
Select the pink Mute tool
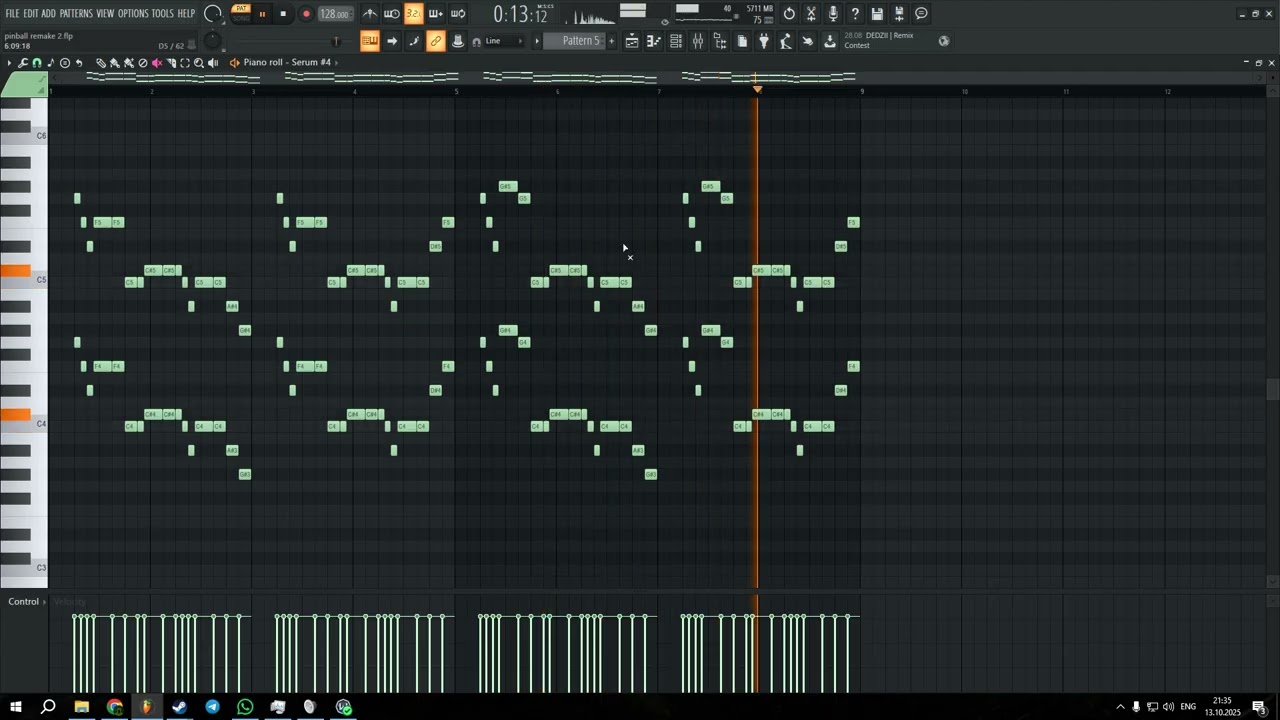[x=157, y=62]
